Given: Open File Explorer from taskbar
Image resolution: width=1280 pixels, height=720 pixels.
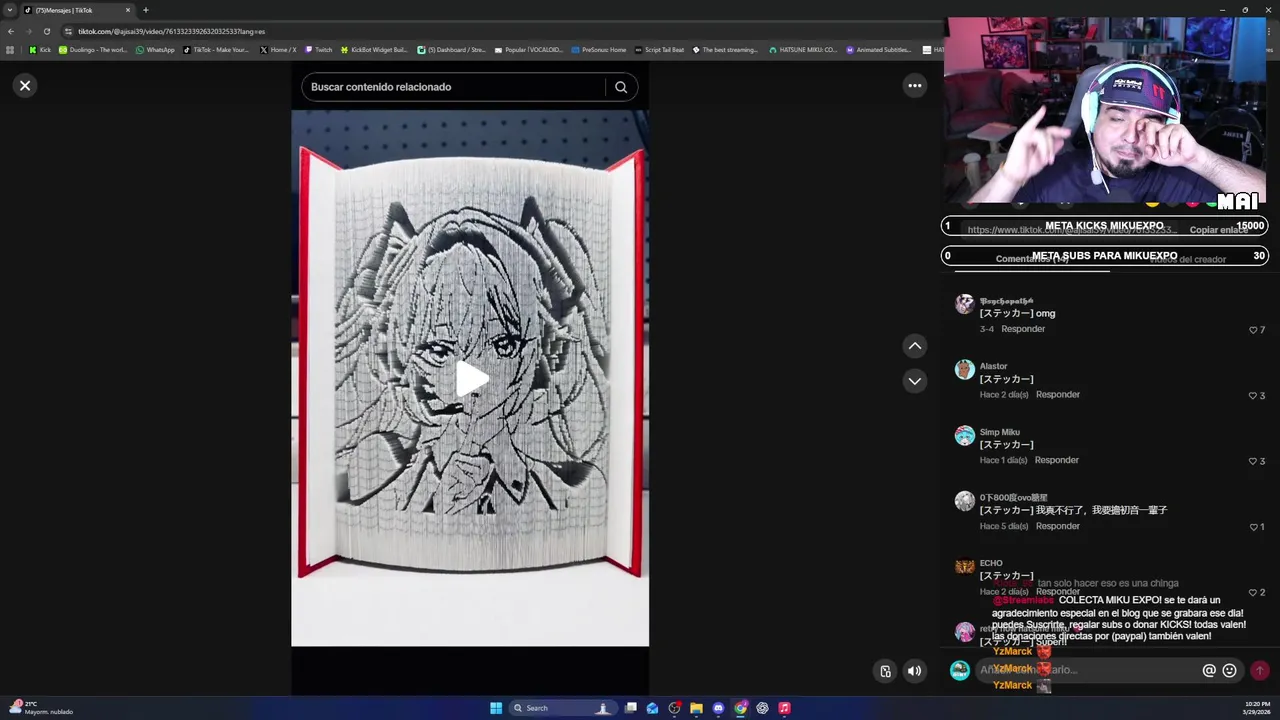Looking at the screenshot, I should pos(696,708).
